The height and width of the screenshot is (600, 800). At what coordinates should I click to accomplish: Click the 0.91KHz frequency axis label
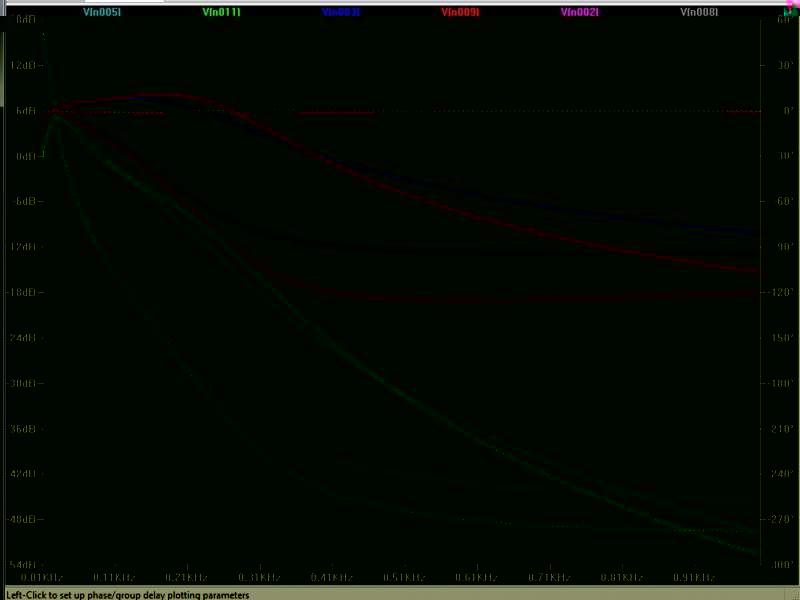[x=694, y=578]
